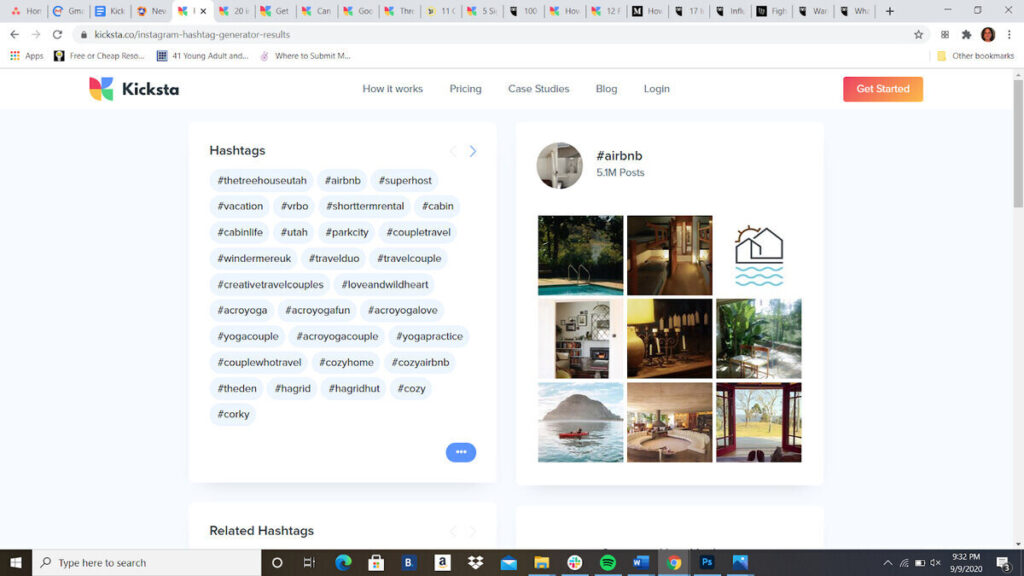Screen dimensions: 1024x576
Task: Click the Windows search box
Action: (x=146, y=562)
